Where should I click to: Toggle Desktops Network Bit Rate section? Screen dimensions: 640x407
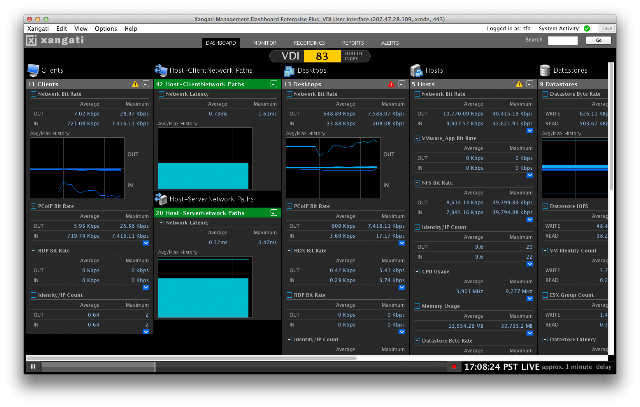click(x=289, y=94)
